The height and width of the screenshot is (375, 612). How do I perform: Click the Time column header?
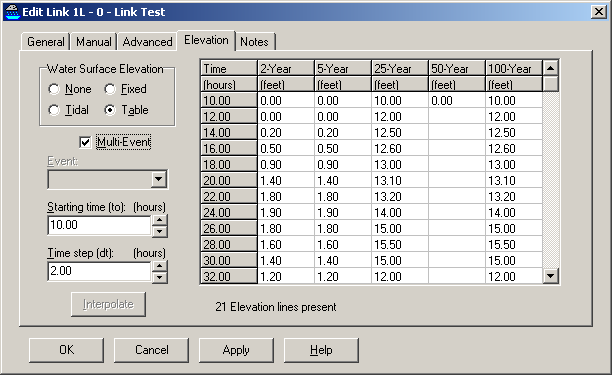pos(229,69)
